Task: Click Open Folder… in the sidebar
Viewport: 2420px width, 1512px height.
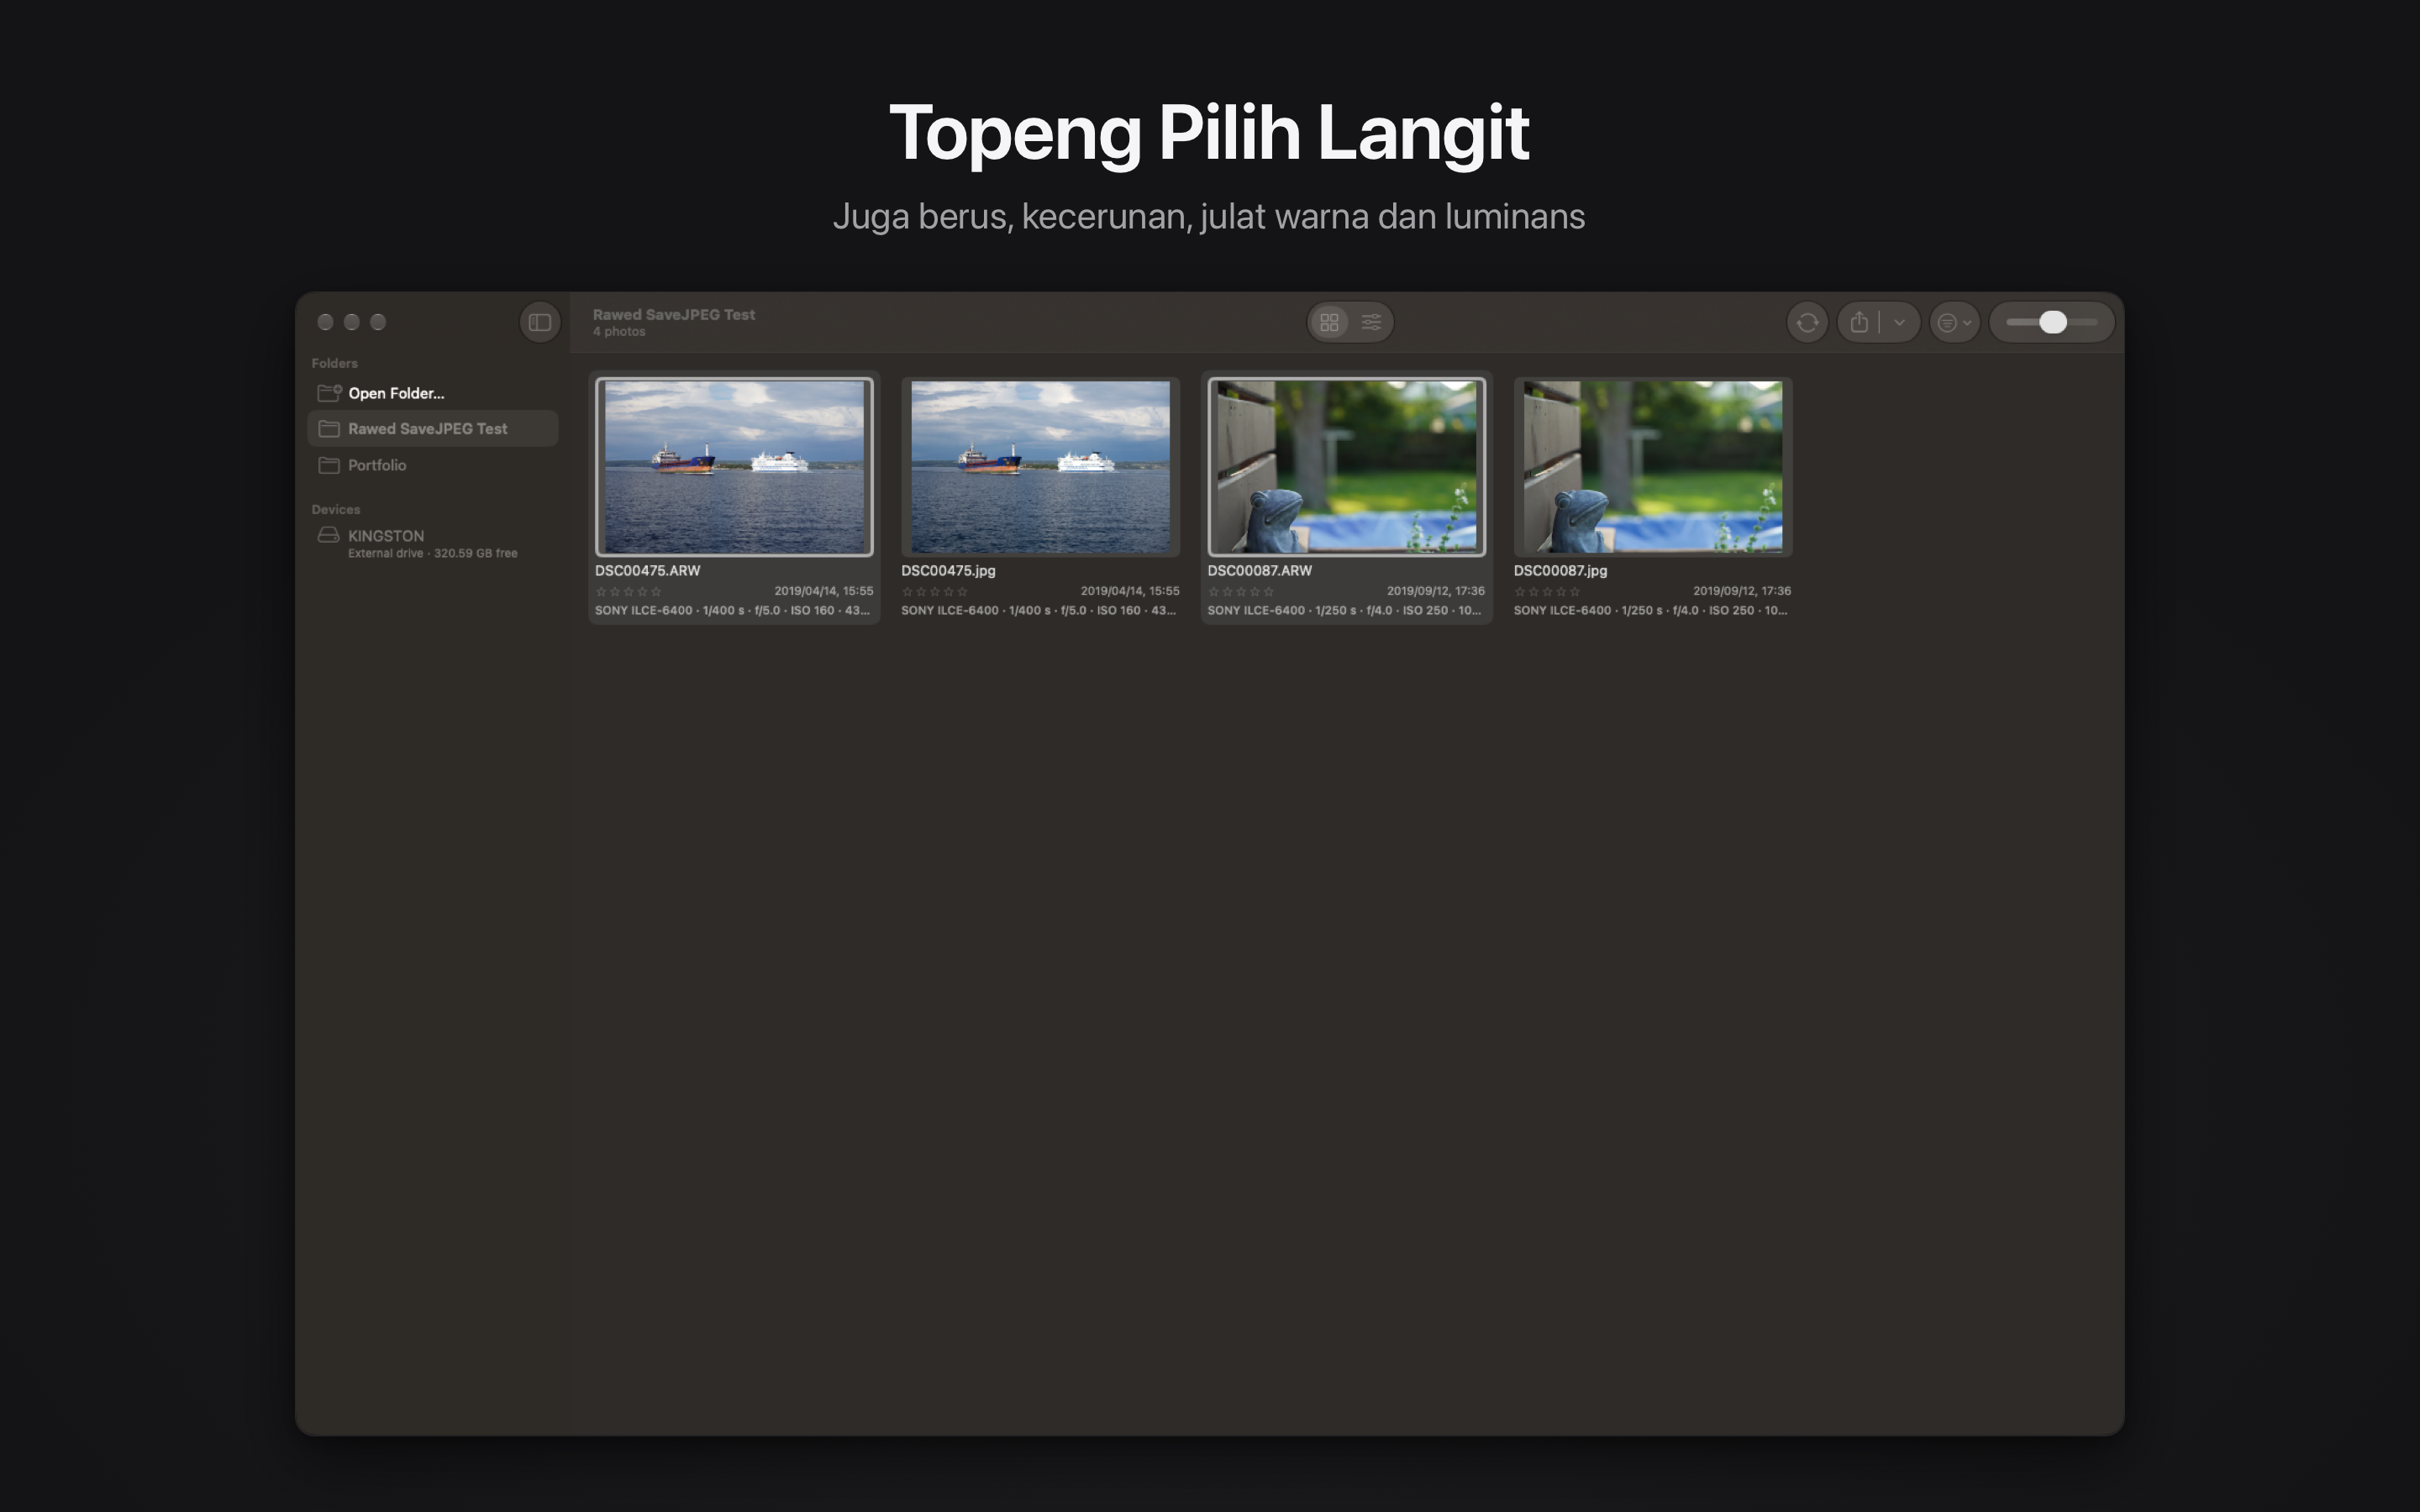Action: coord(433,393)
